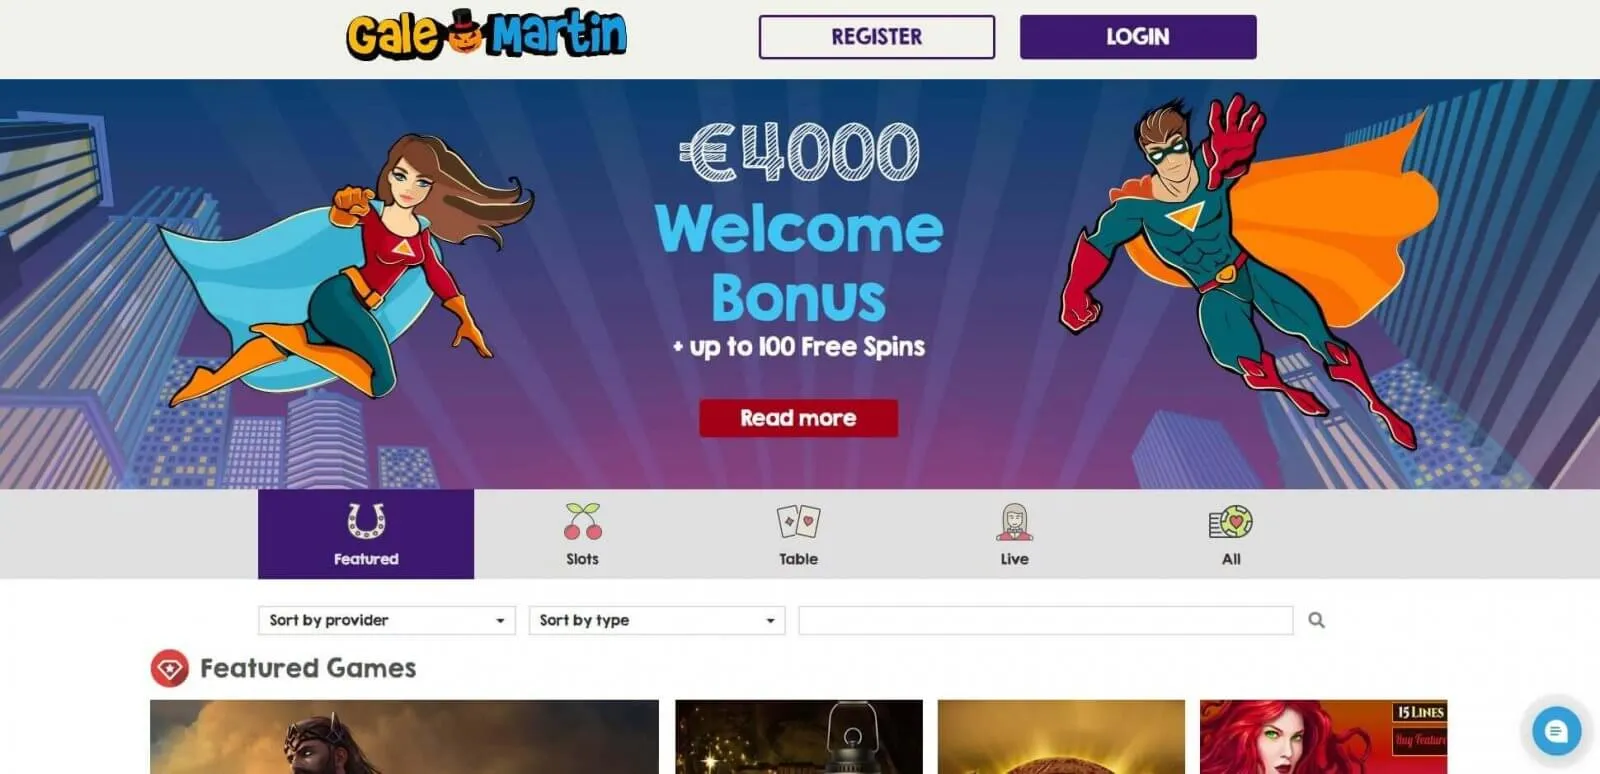1600x774 pixels.
Task: Focus the game search input field
Action: coord(1046,620)
